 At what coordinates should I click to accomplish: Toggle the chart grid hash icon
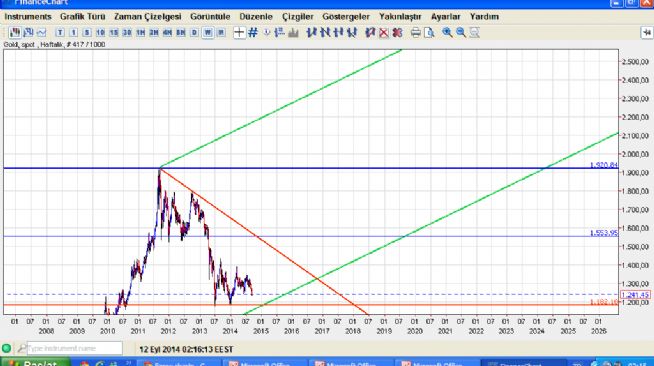(x=253, y=33)
